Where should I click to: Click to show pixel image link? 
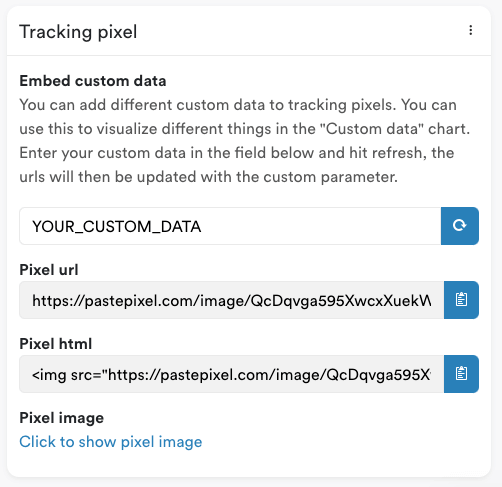111,442
